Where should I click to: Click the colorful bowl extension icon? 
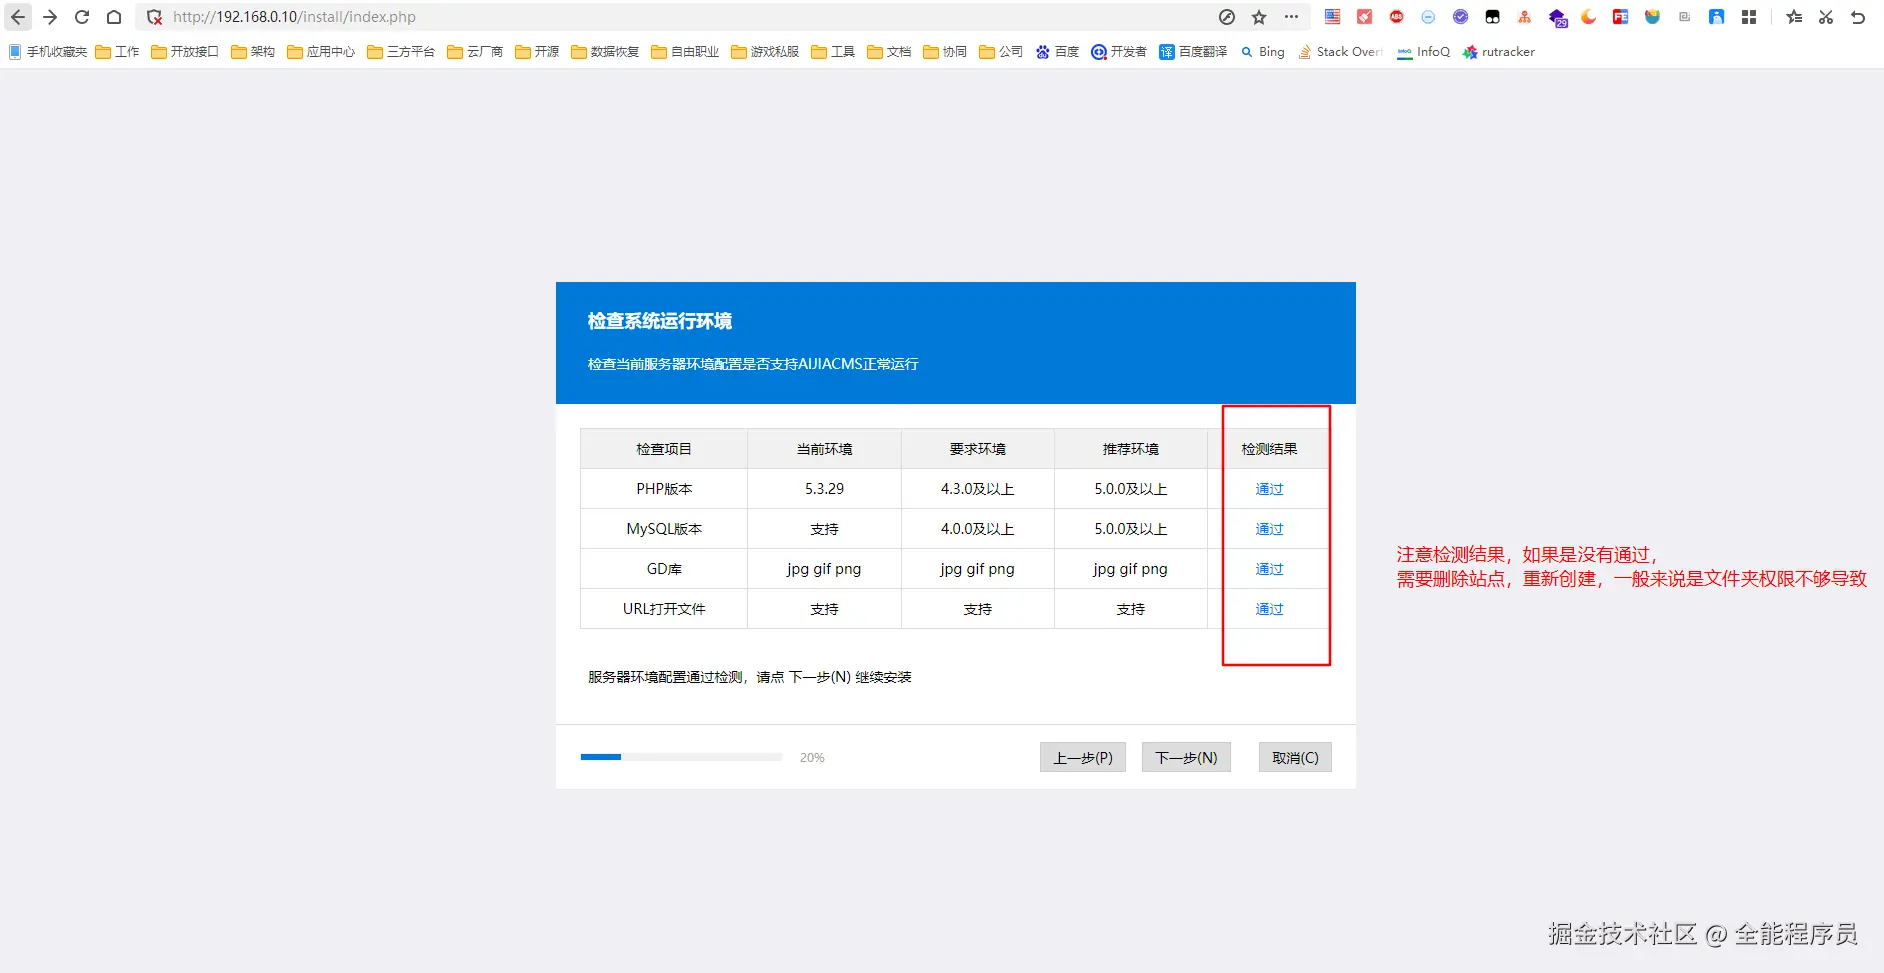pos(1652,17)
